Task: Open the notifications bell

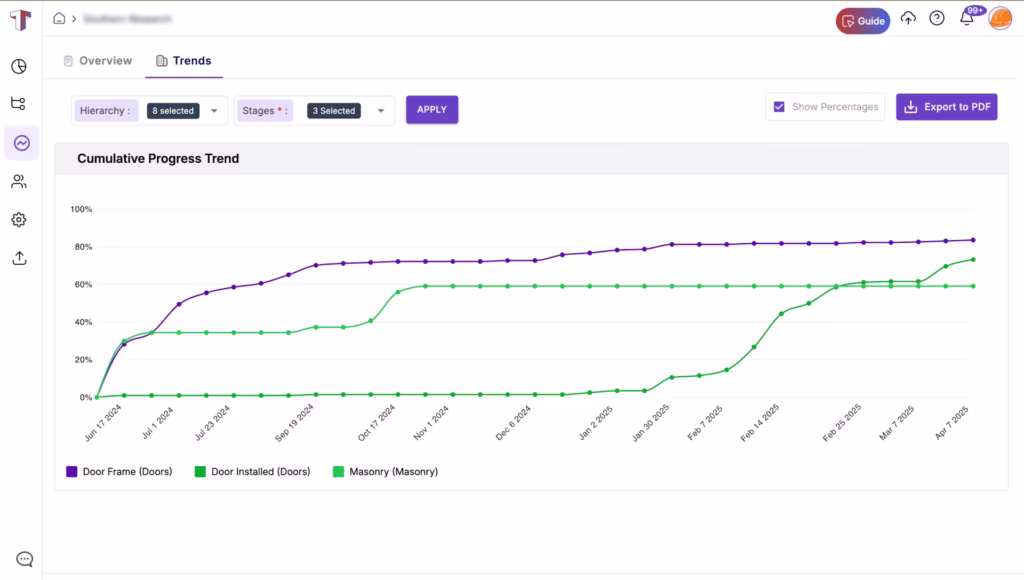Action: (967, 18)
